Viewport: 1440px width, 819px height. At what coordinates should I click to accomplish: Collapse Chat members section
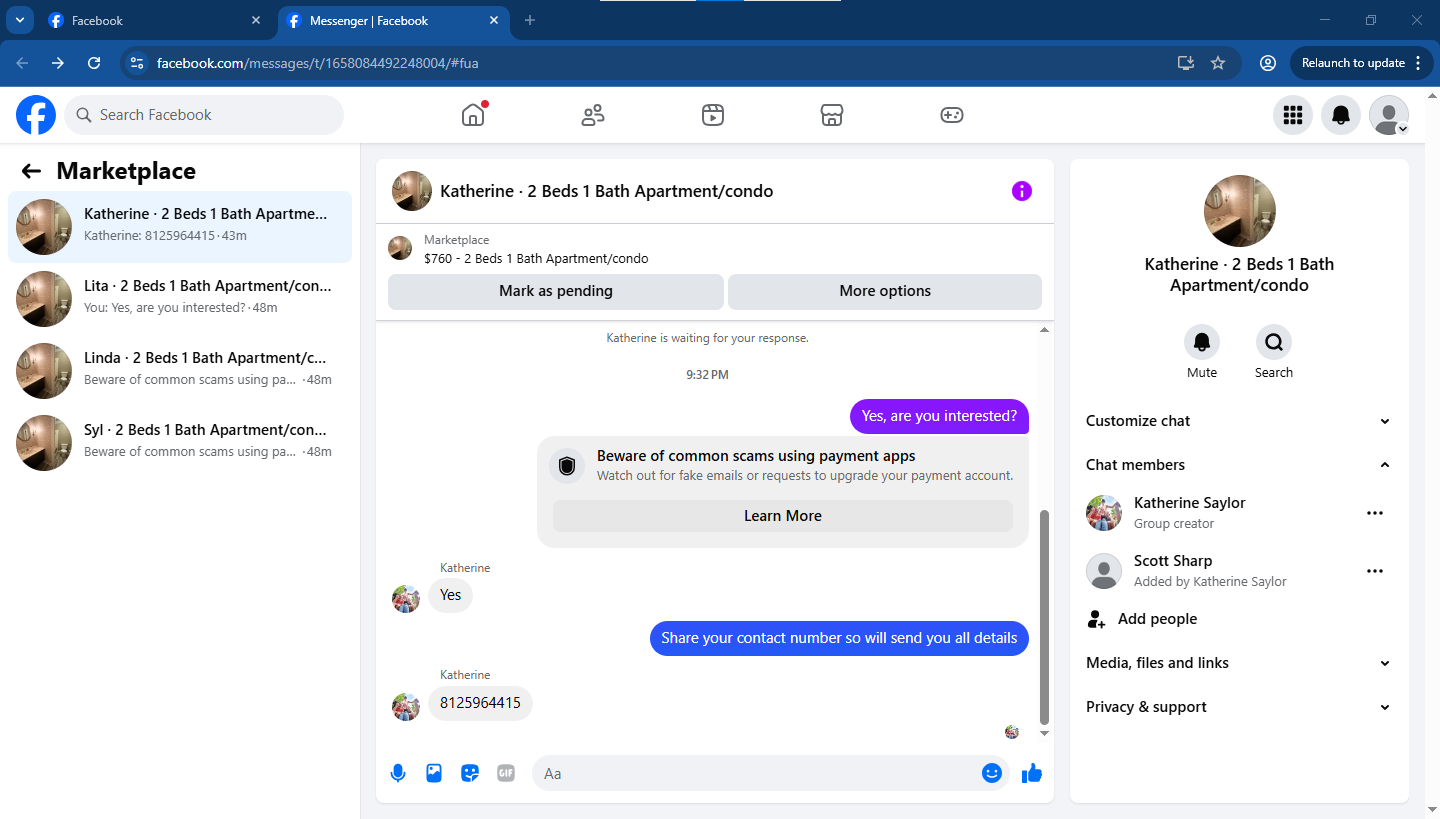tap(1239, 465)
